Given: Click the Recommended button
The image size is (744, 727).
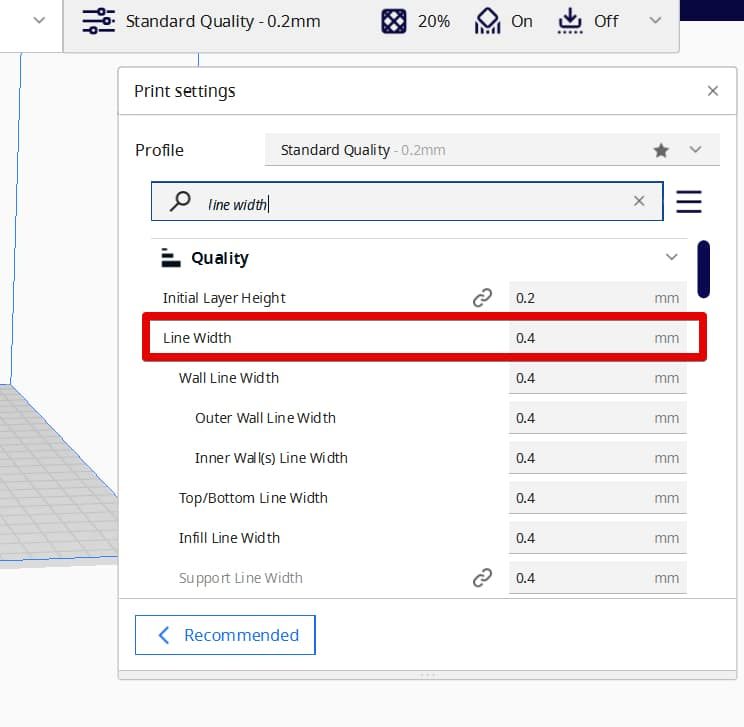Looking at the screenshot, I should tap(225, 635).
